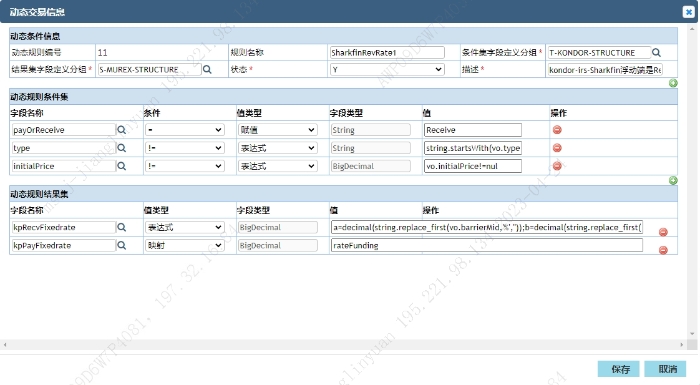Click search icon beside S-MUREX-STRUCTURE field
This screenshot has width=700, height=385.
point(207,70)
